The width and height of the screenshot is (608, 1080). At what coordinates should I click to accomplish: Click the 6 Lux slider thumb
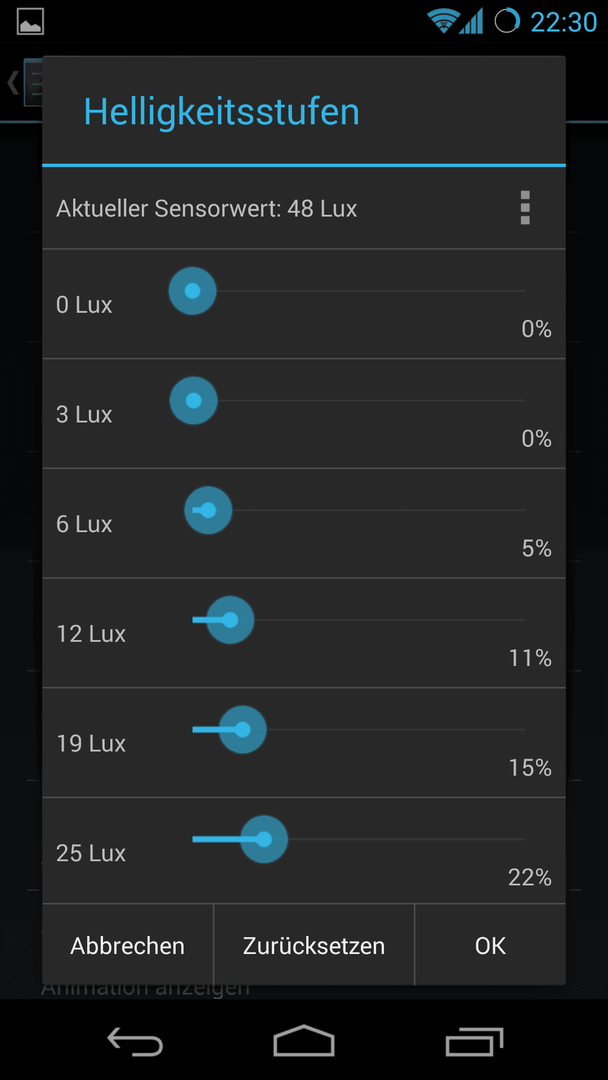[208, 510]
